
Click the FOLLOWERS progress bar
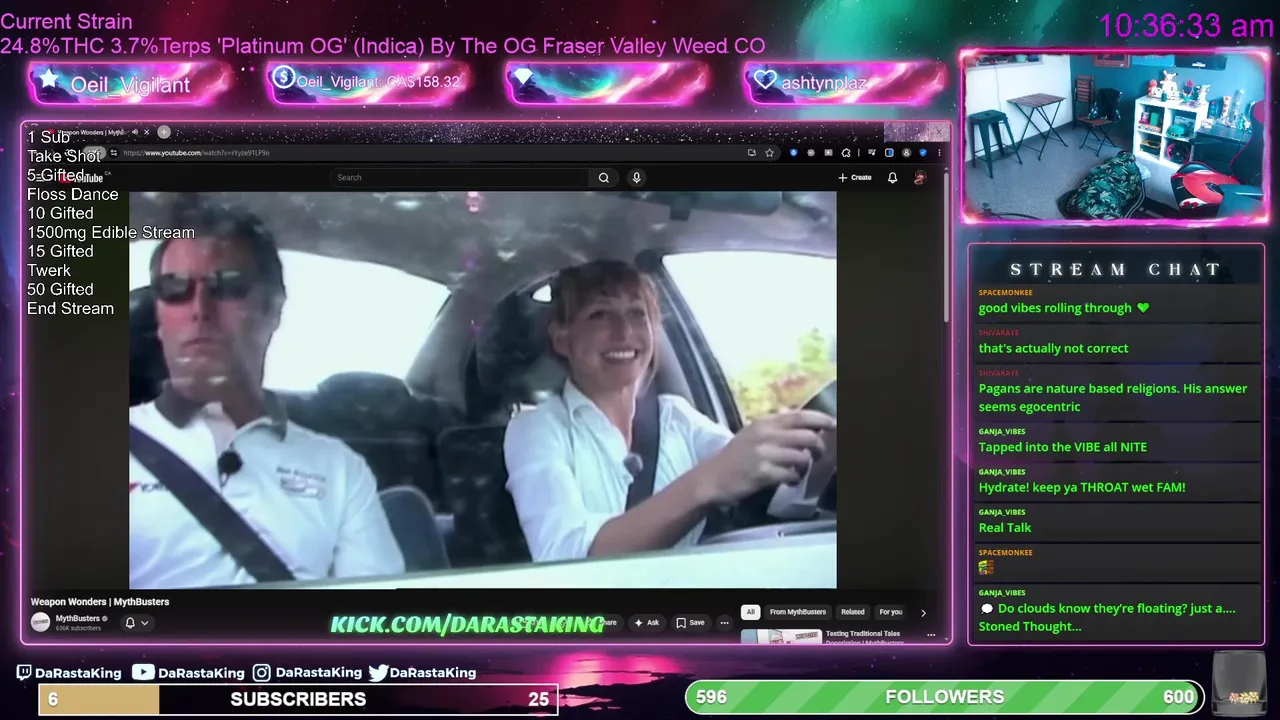click(945, 697)
